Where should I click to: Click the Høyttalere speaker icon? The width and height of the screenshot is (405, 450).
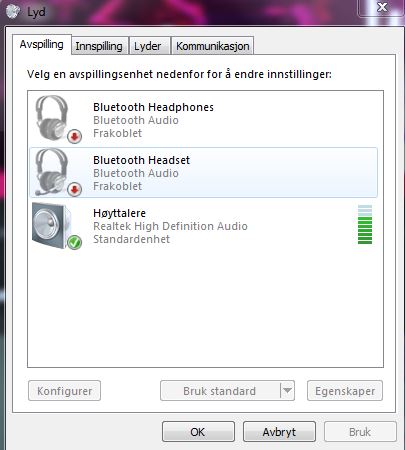click(52, 225)
